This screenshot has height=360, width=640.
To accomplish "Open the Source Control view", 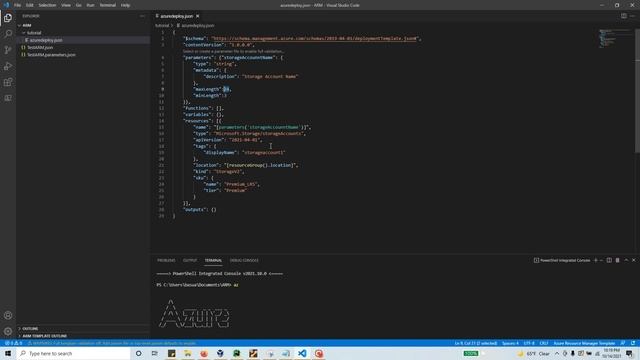I will 8,50.
